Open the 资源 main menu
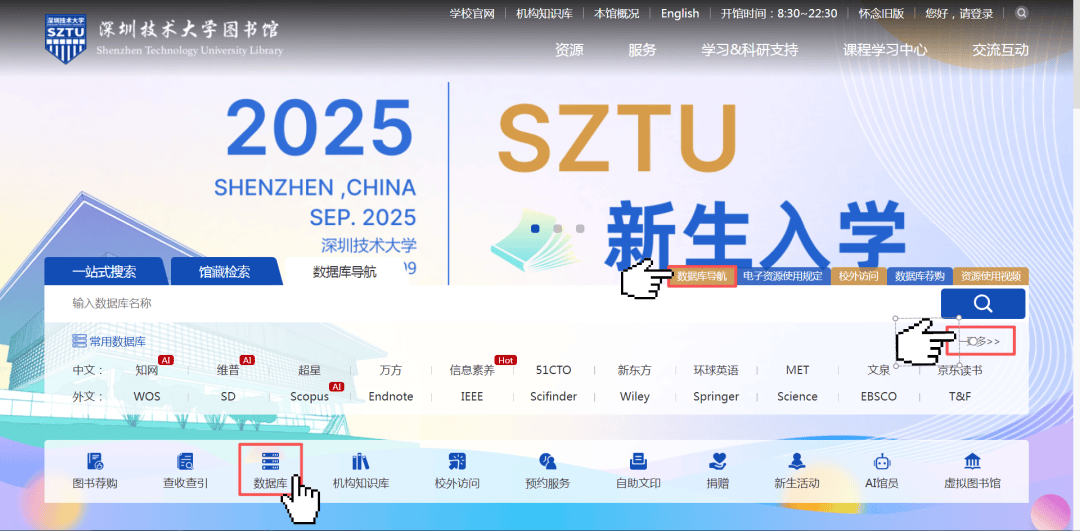Viewport: 1080px width, 531px height. [569, 50]
